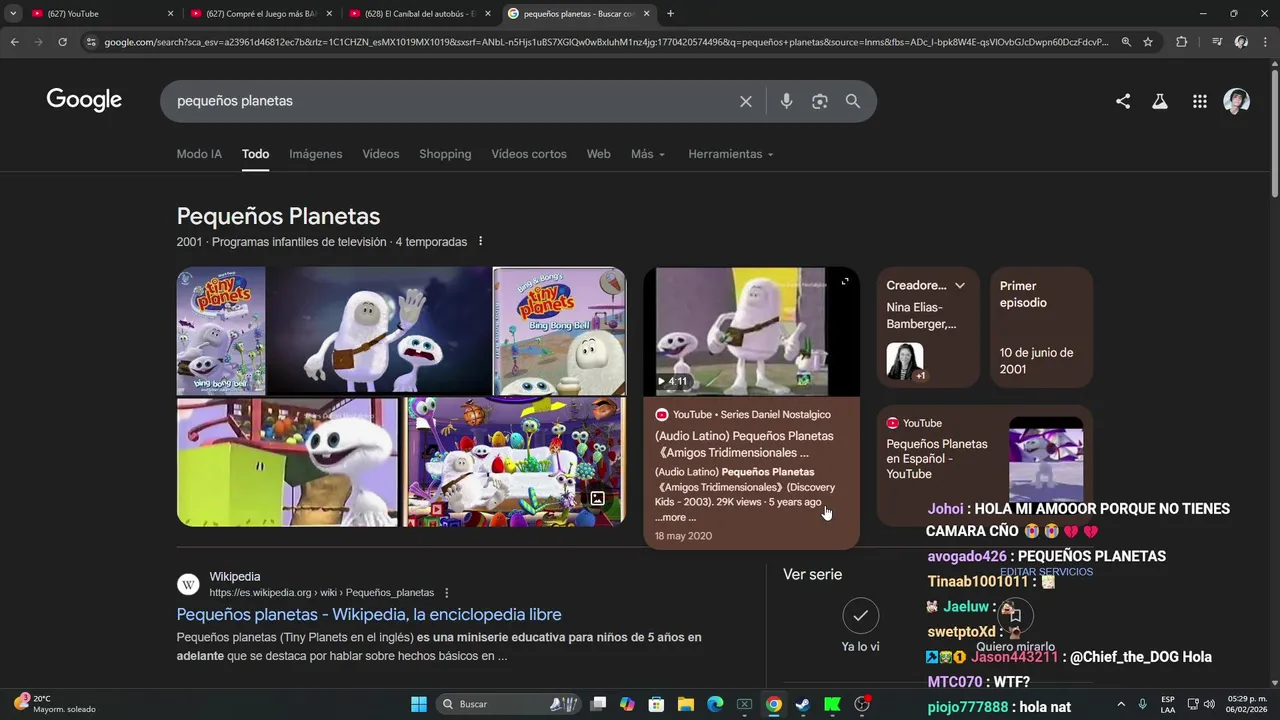Clear the search box with the X icon

pos(745,101)
